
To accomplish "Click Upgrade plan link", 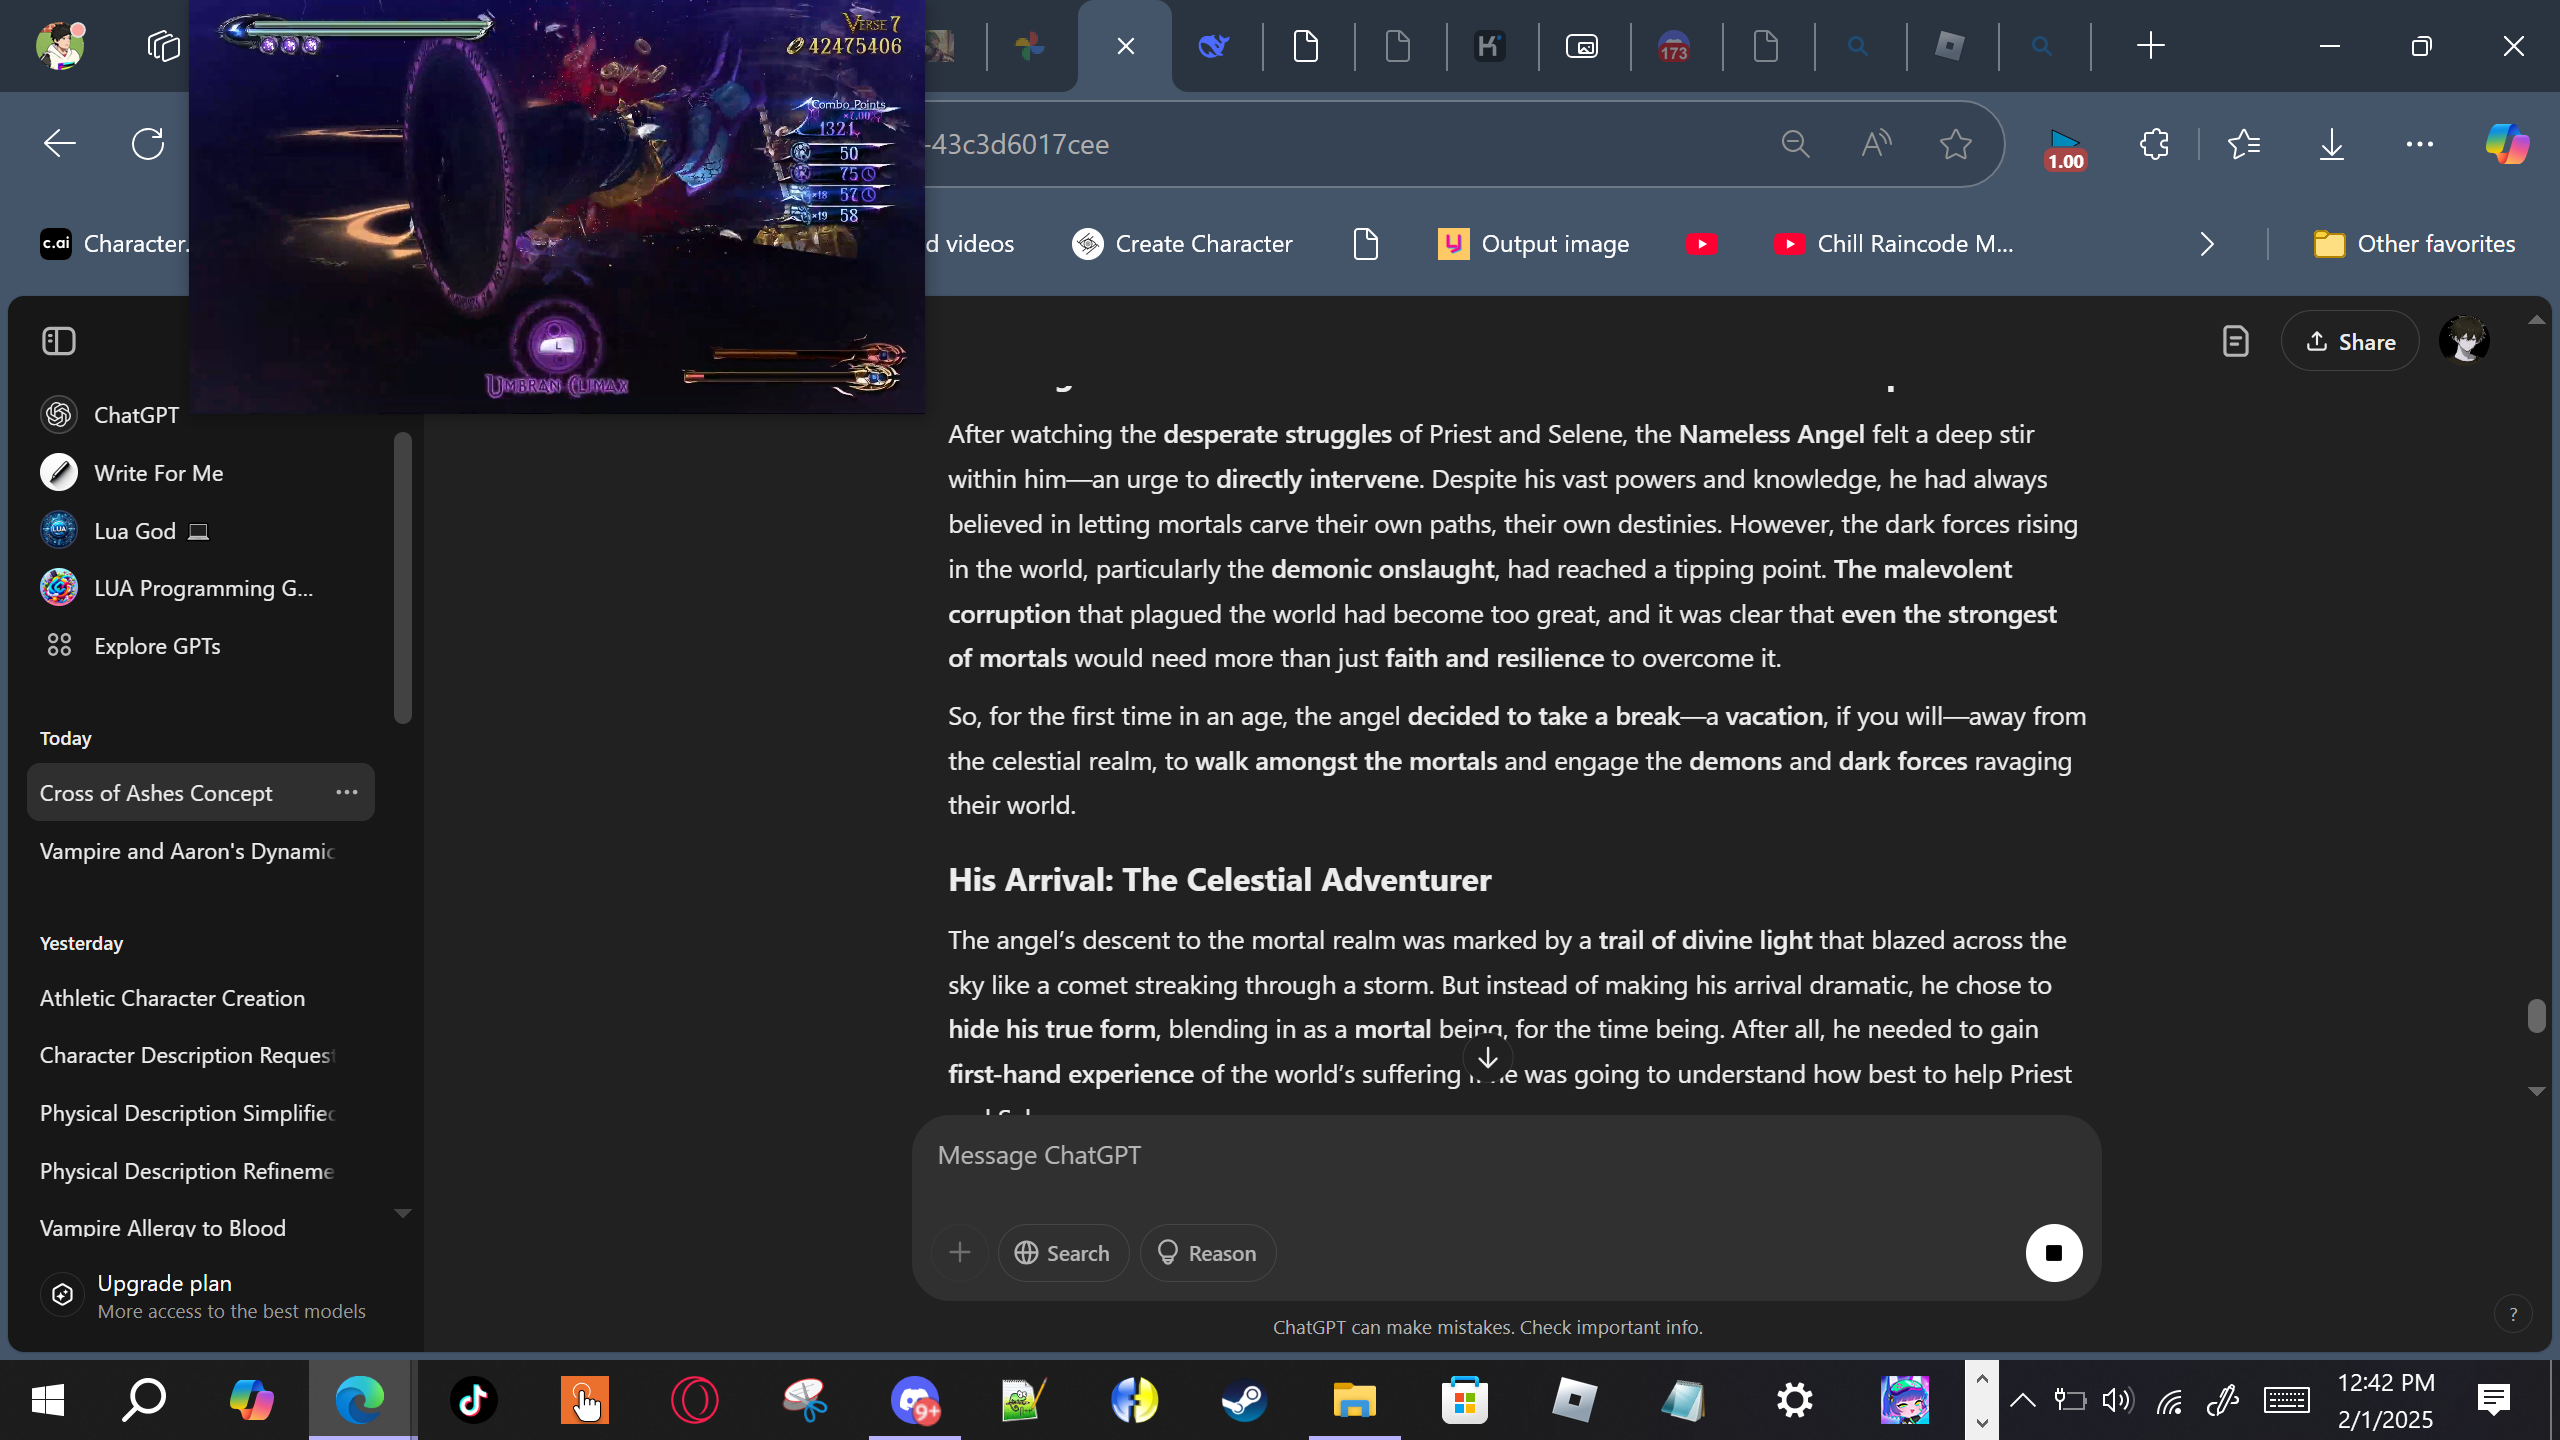I will tap(164, 1283).
